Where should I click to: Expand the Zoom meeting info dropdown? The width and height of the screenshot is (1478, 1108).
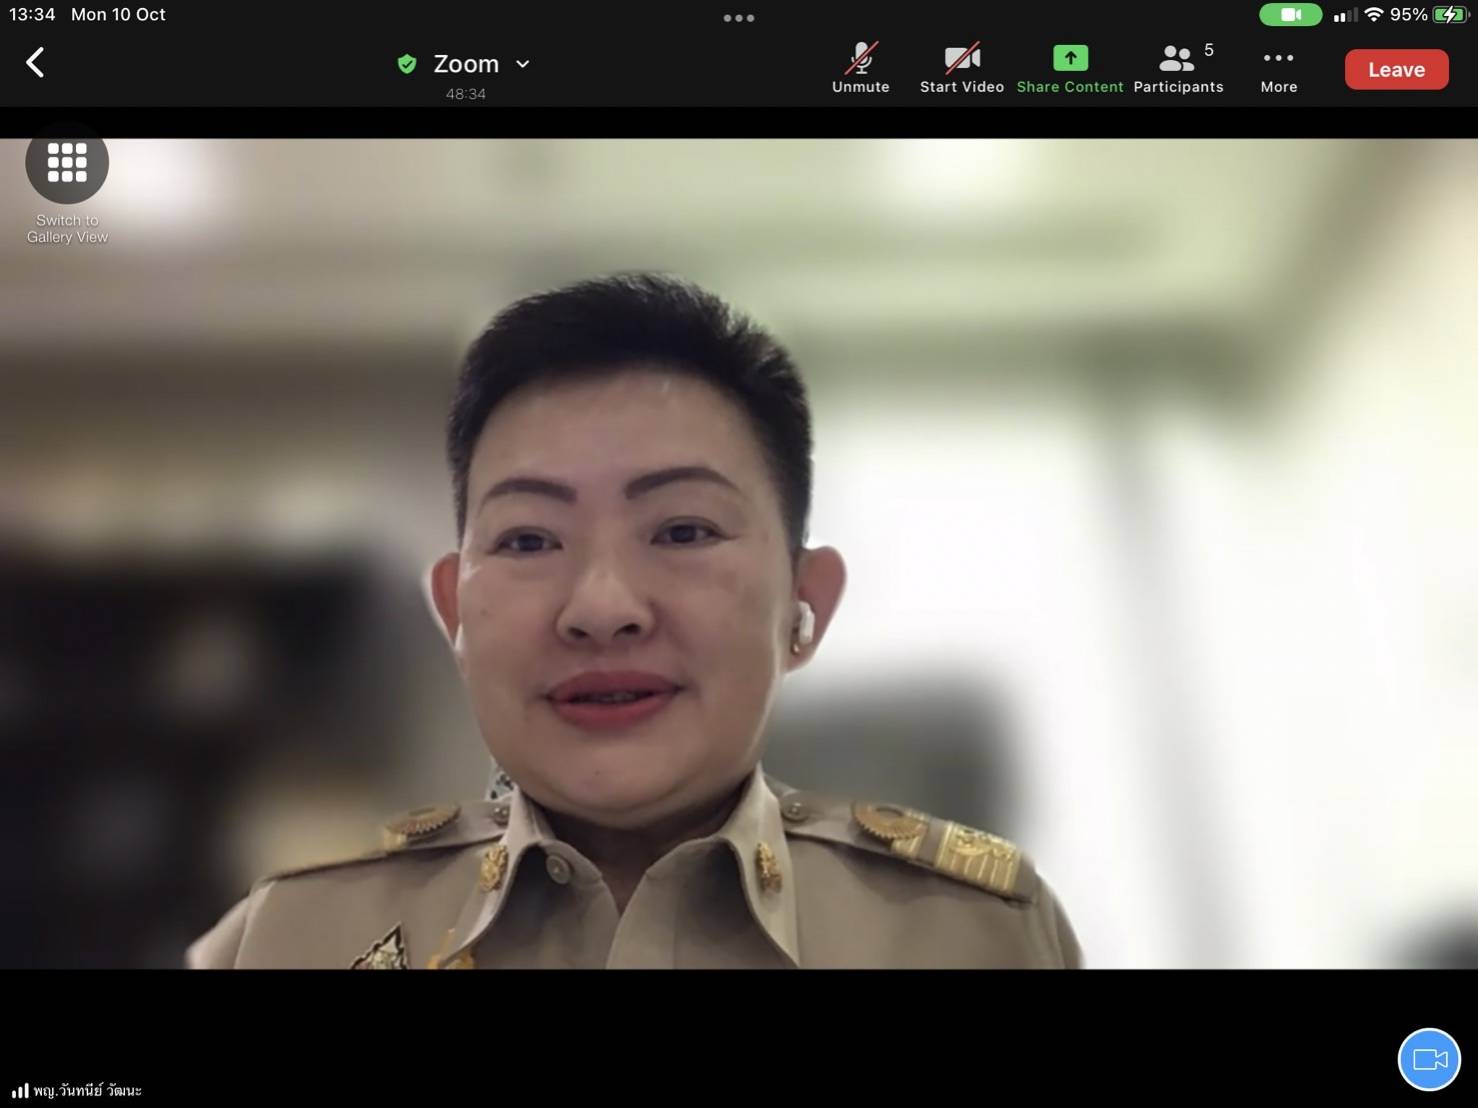(522, 64)
